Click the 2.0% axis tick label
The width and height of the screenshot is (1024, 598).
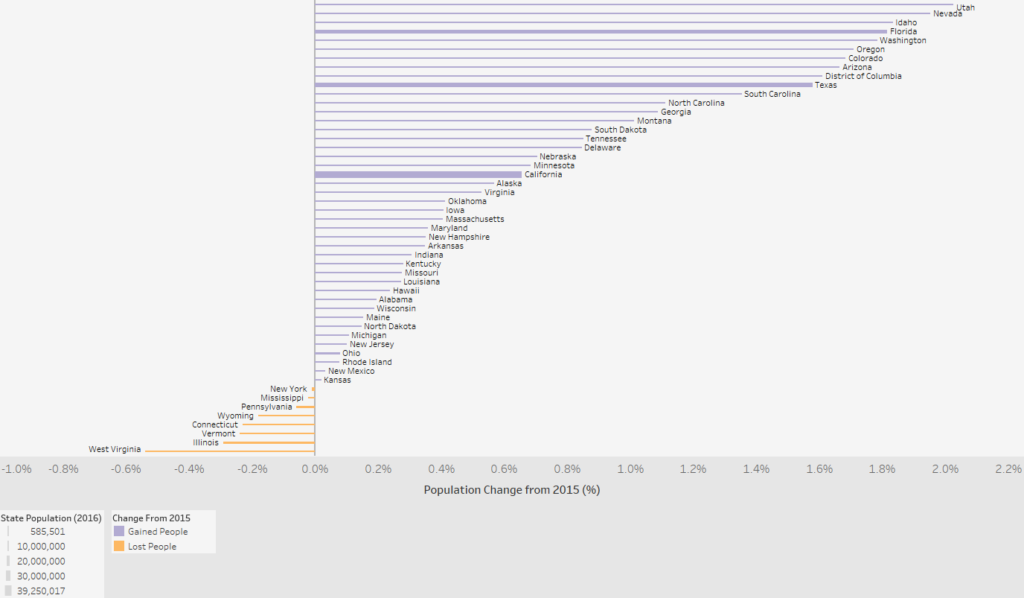945,469
